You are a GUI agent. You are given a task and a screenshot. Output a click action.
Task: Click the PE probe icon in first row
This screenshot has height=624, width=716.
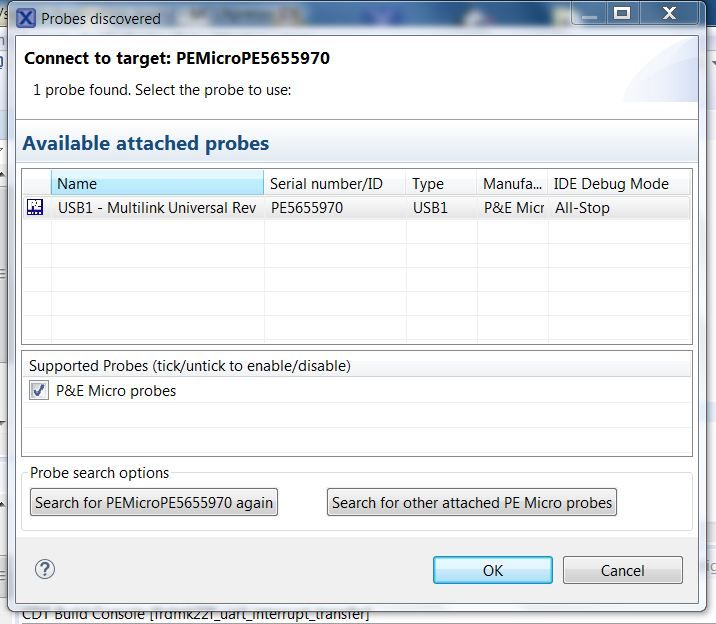pos(35,207)
